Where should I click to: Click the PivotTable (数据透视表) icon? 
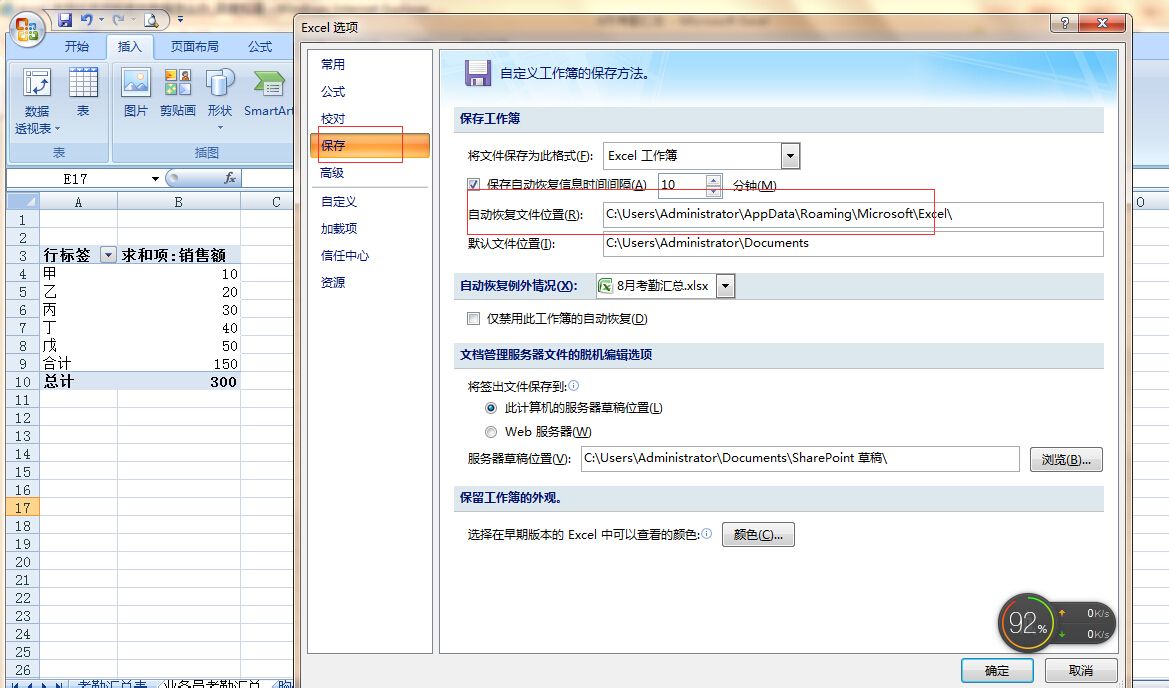click(37, 83)
